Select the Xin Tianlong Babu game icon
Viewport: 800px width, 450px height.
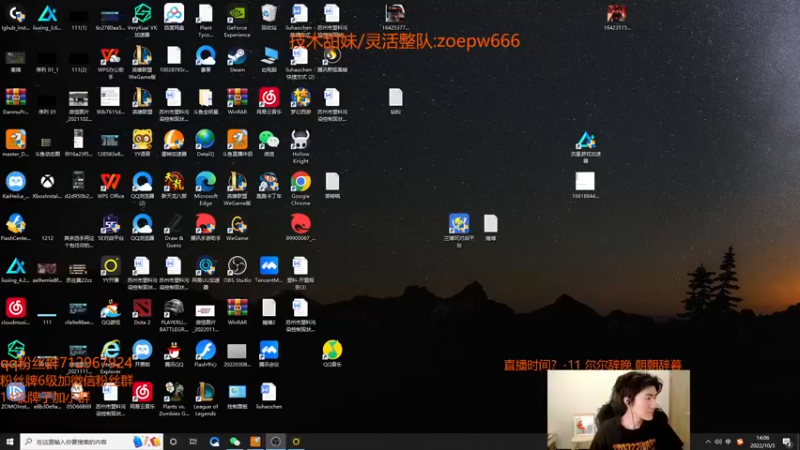pos(174,186)
